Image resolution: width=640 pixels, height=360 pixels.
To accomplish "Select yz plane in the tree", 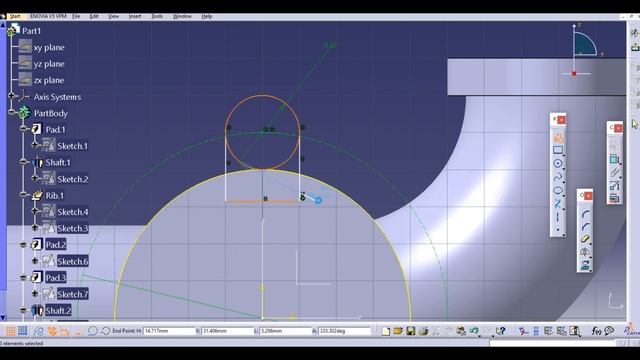I will (x=49, y=64).
